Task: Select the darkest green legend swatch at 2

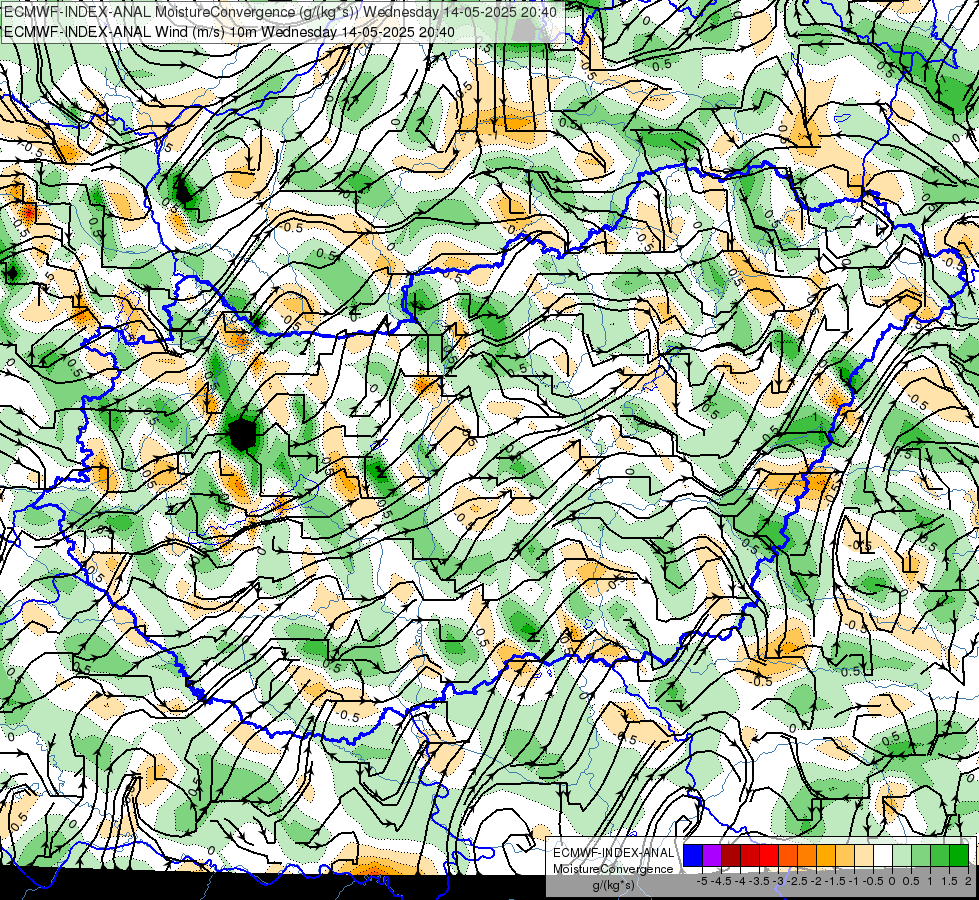Action: (x=959, y=855)
